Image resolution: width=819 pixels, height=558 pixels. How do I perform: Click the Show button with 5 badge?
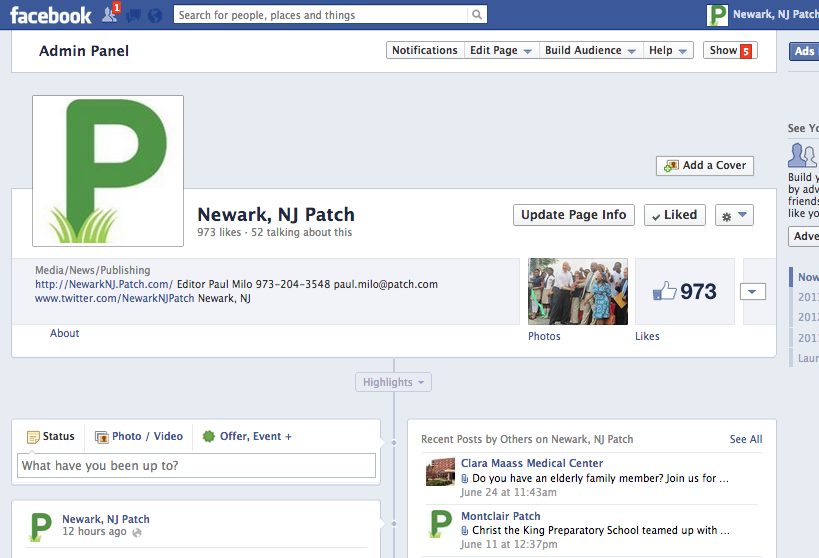click(730, 50)
